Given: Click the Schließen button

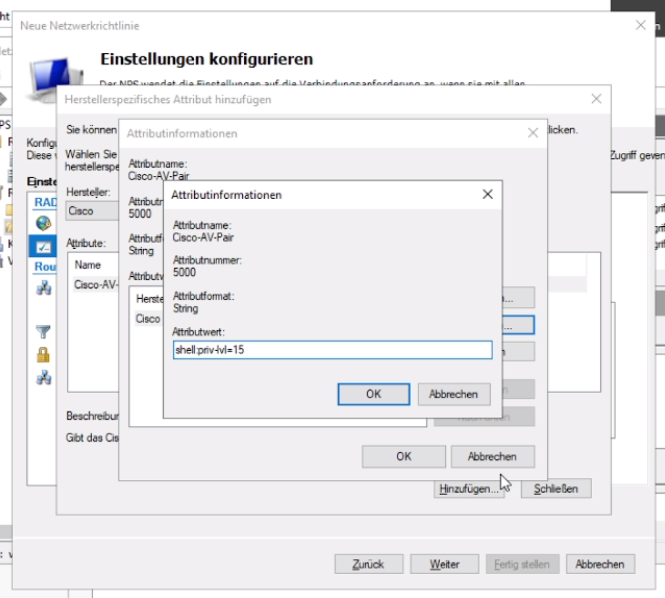Looking at the screenshot, I should [556, 489].
